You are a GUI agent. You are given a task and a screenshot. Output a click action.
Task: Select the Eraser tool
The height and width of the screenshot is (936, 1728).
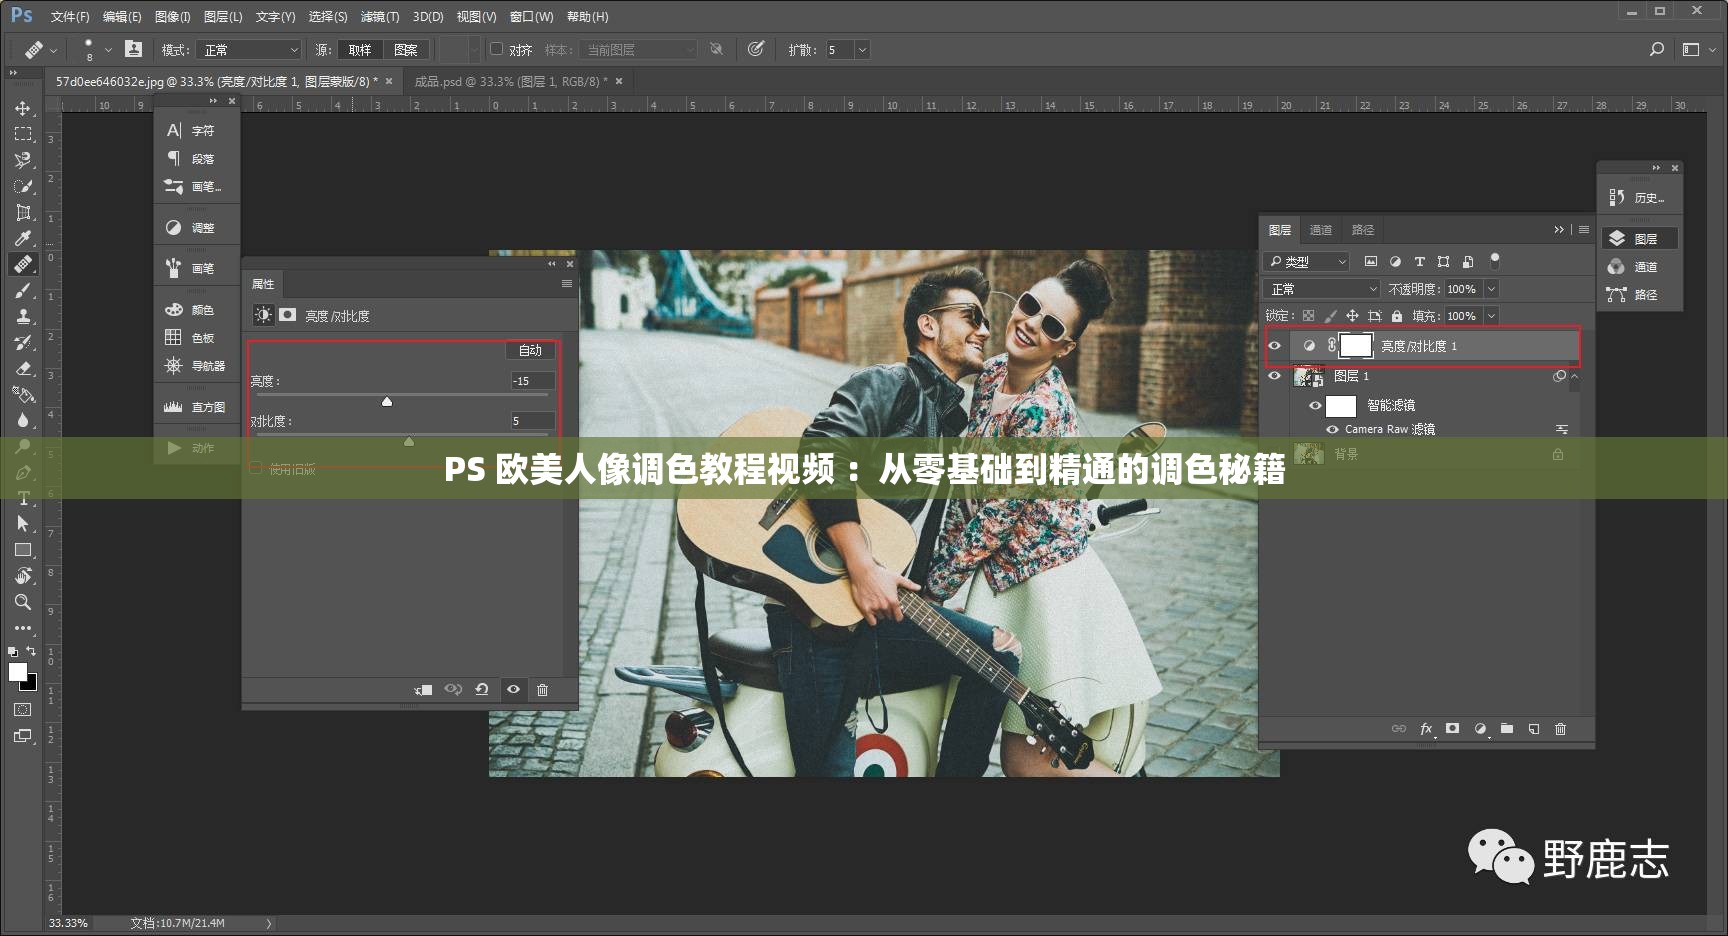23,368
